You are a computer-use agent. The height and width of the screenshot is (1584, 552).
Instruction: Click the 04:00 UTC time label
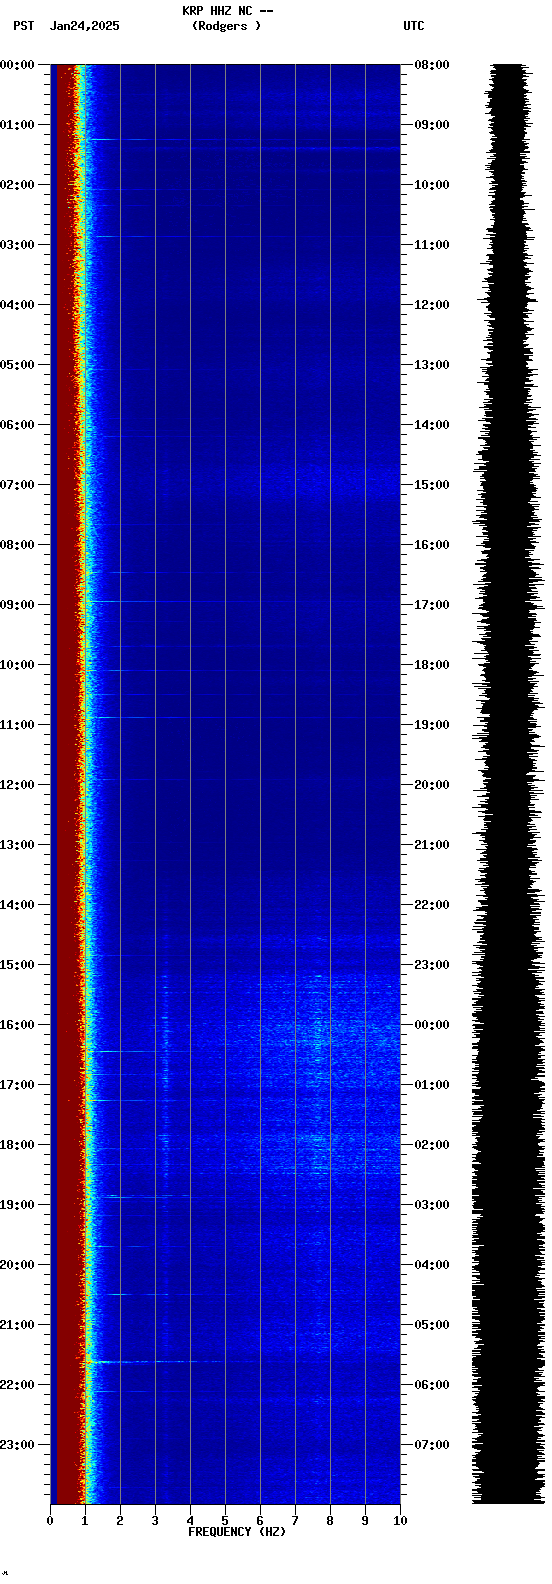432,1265
